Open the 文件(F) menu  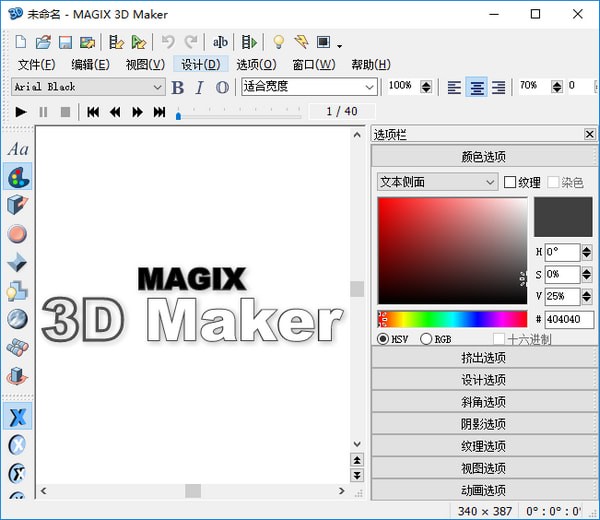37,64
